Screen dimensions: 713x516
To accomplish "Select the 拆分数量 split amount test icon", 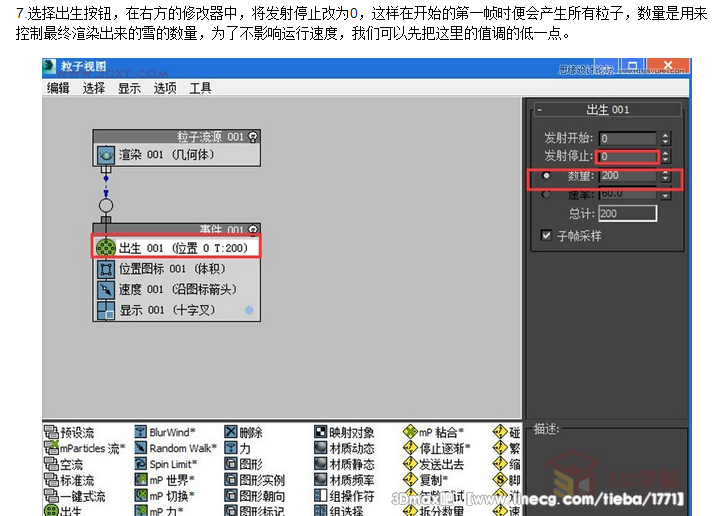I will click(x=410, y=511).
